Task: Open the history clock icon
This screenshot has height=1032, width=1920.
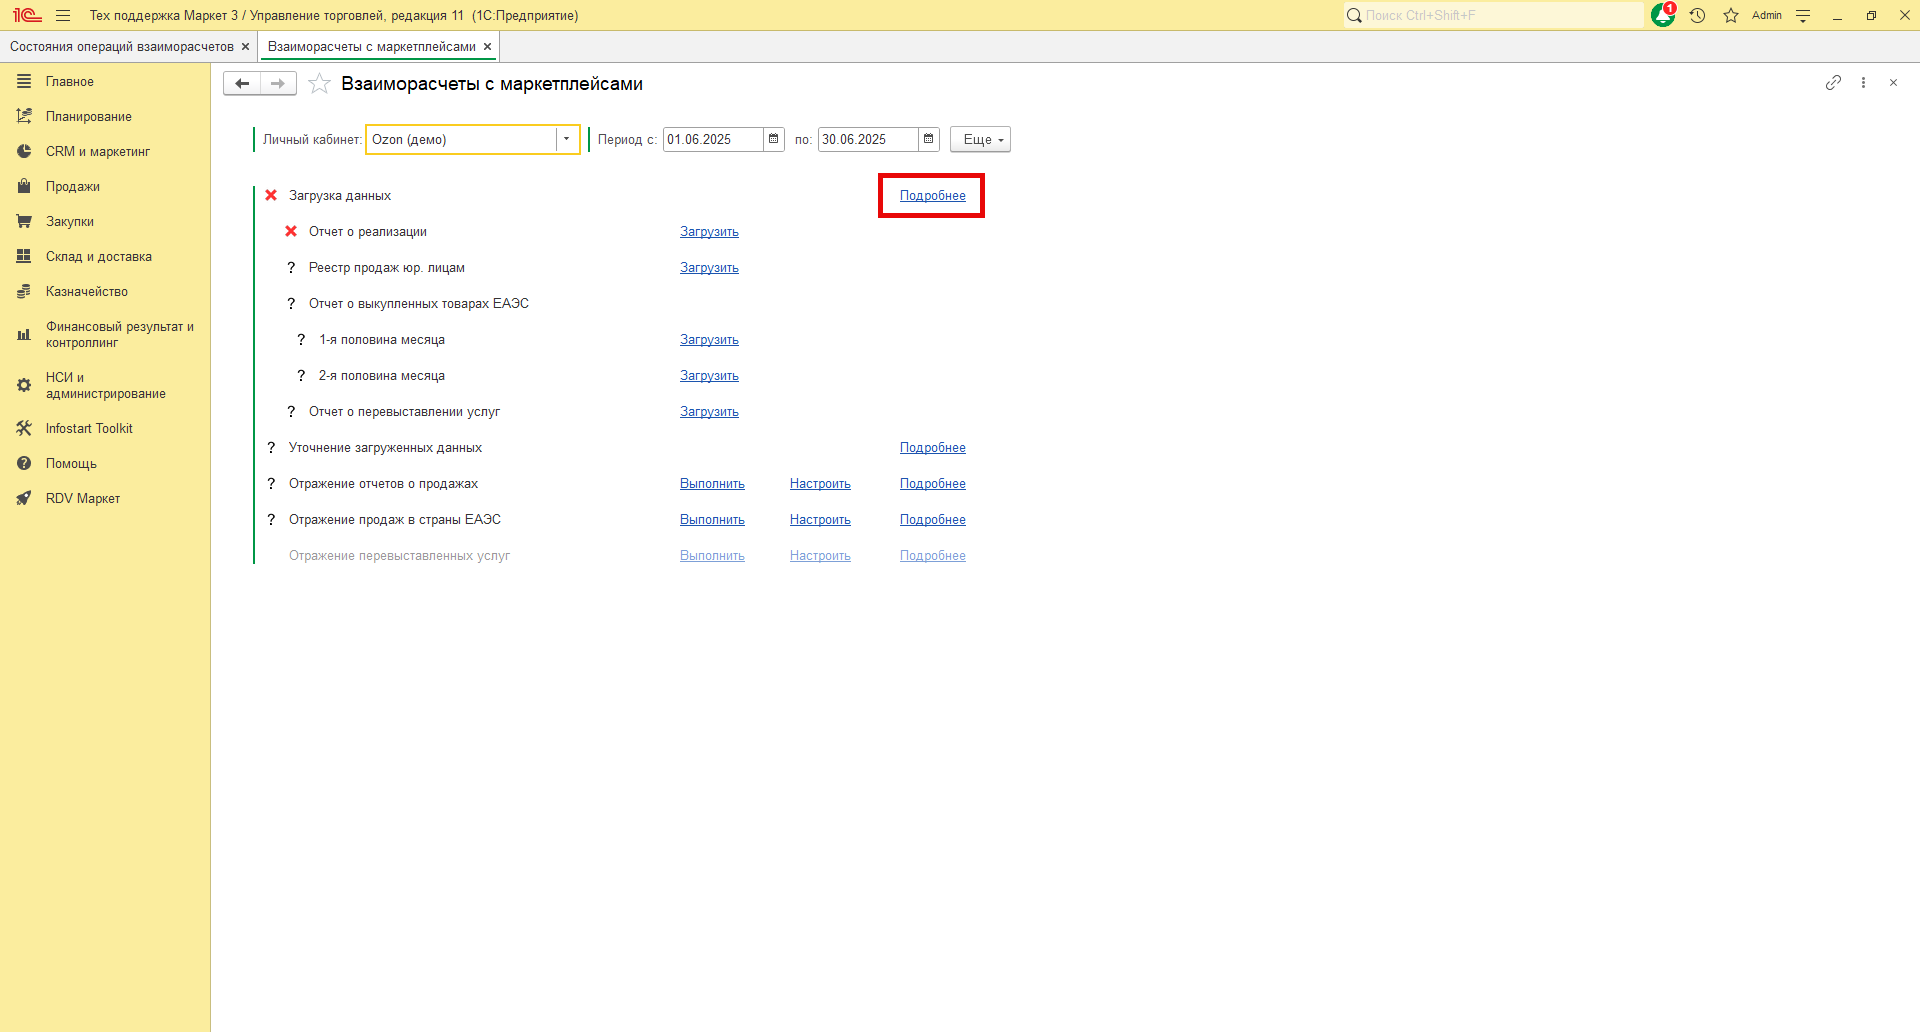Action: pos(1697,16)
